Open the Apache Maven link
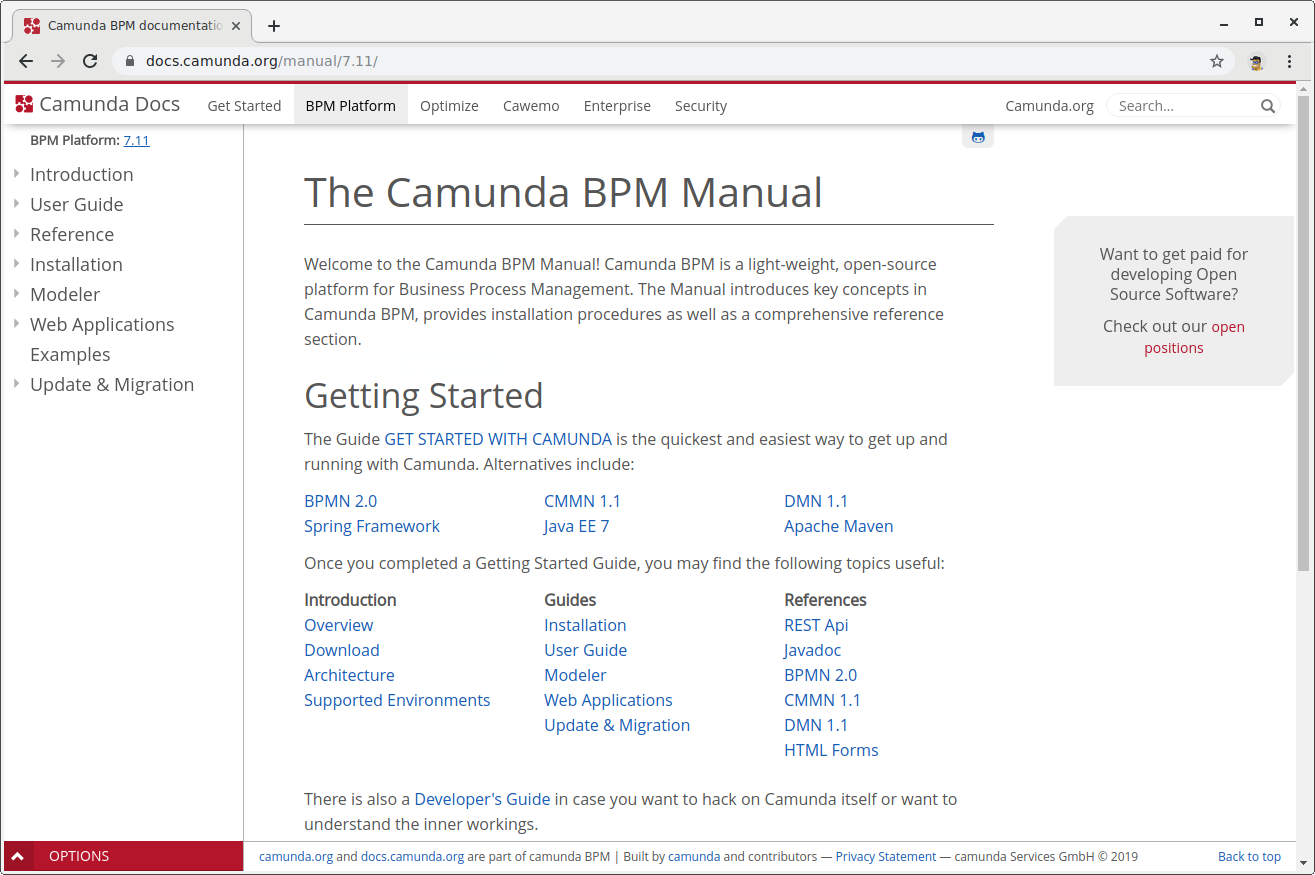 click(x=839, y=526)
